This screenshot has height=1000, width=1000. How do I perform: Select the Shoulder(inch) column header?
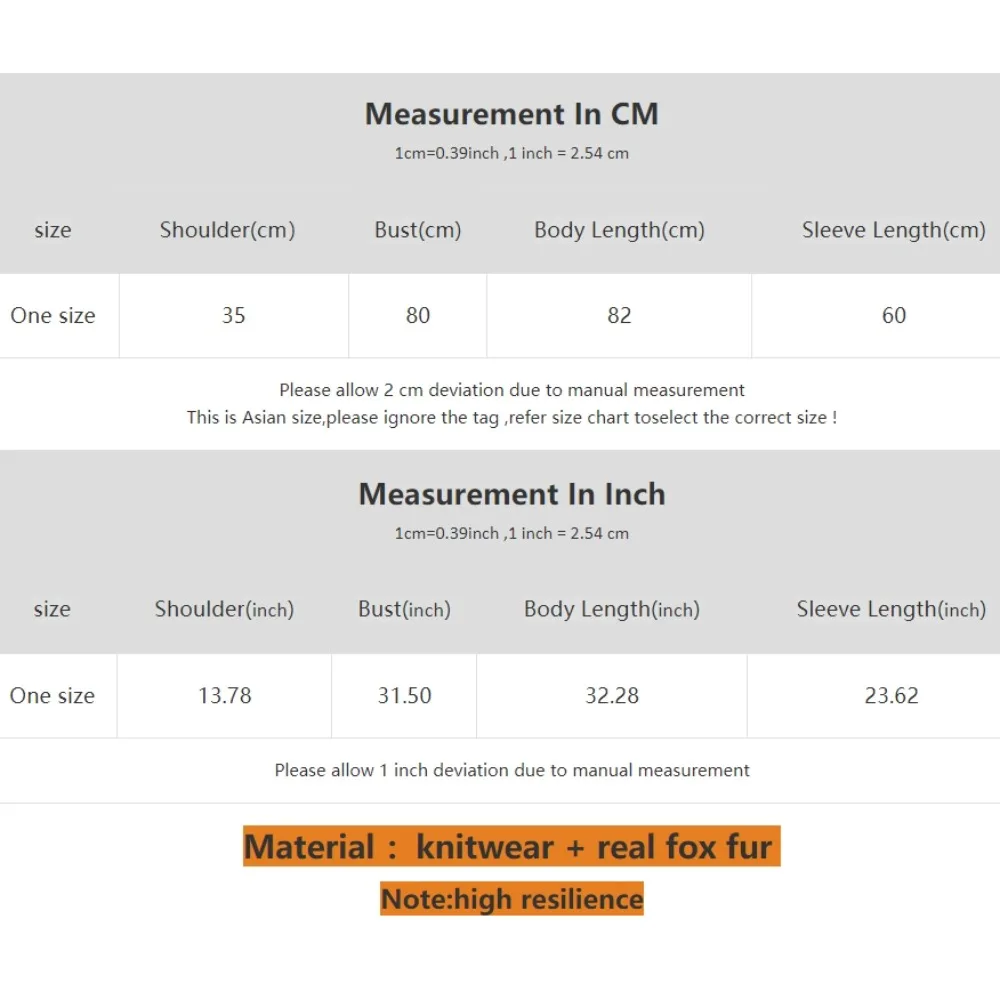(x=224, y=609)
